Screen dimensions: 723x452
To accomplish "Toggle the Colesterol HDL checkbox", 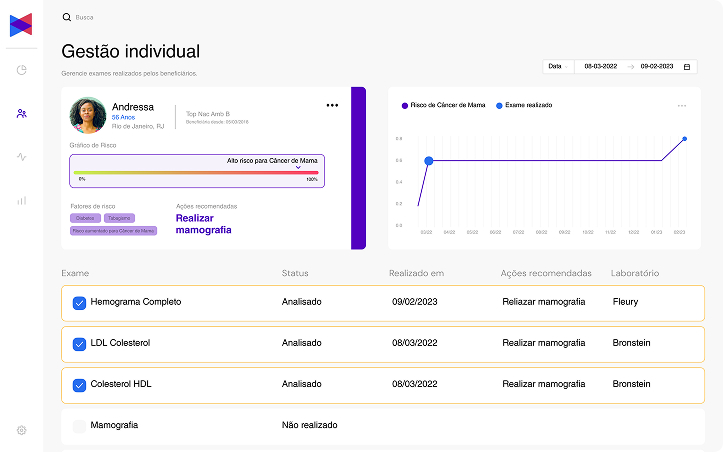I will pyautogui.click(x=80, y=385).
